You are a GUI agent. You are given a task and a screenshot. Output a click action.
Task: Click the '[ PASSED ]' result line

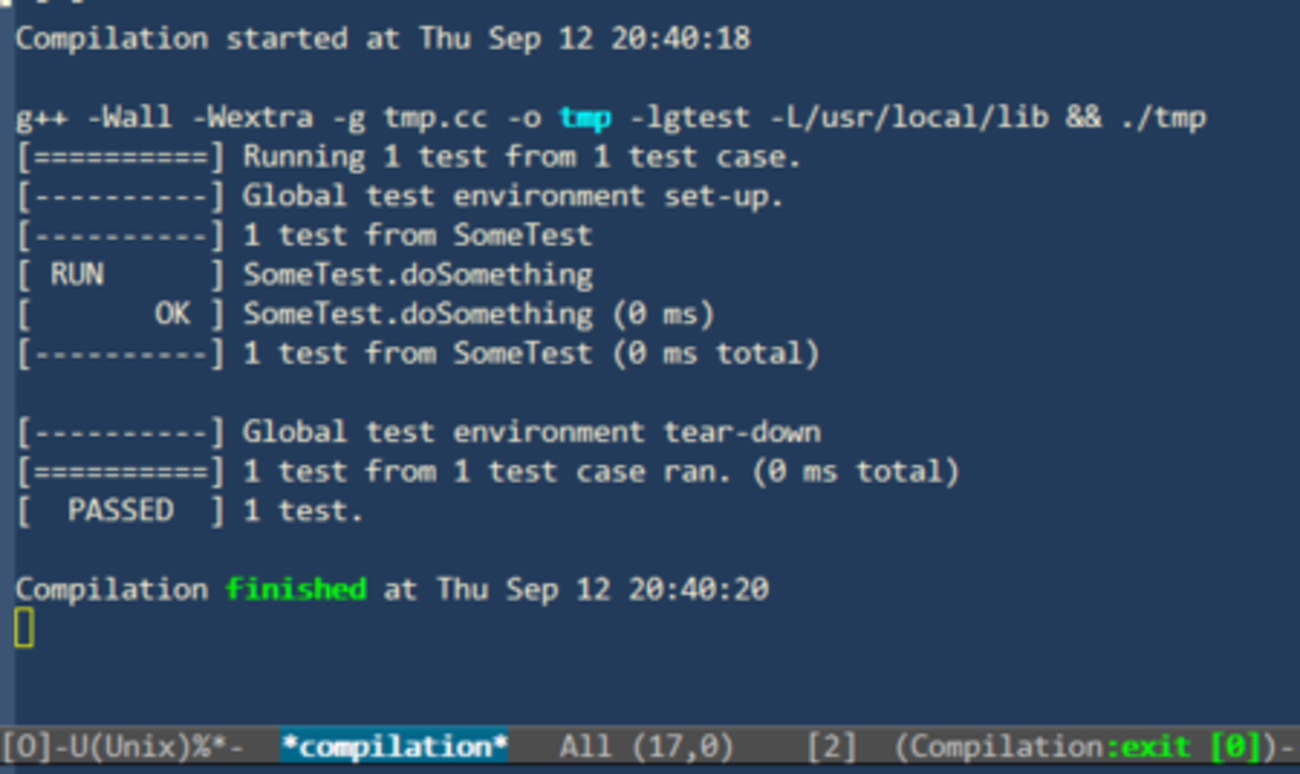coord(190,511)
